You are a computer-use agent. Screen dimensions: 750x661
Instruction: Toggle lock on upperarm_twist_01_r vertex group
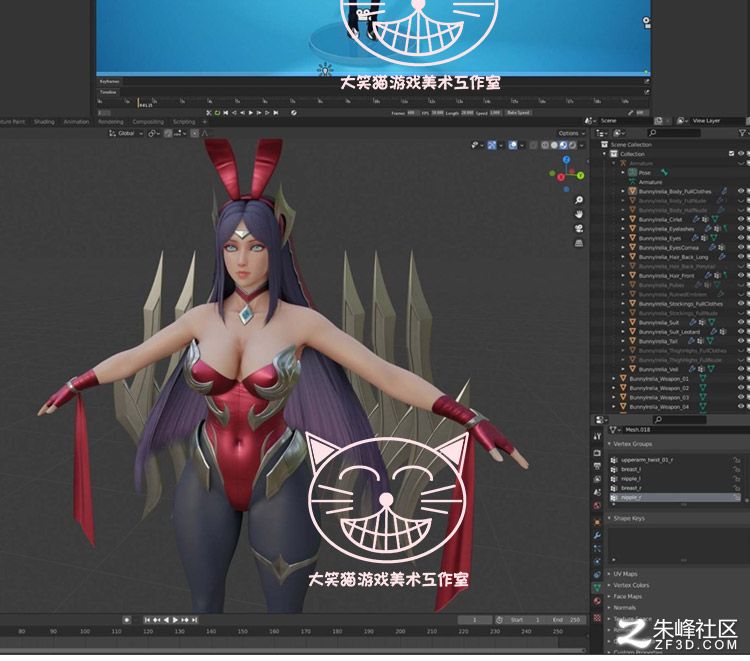(x=737, y=460)
